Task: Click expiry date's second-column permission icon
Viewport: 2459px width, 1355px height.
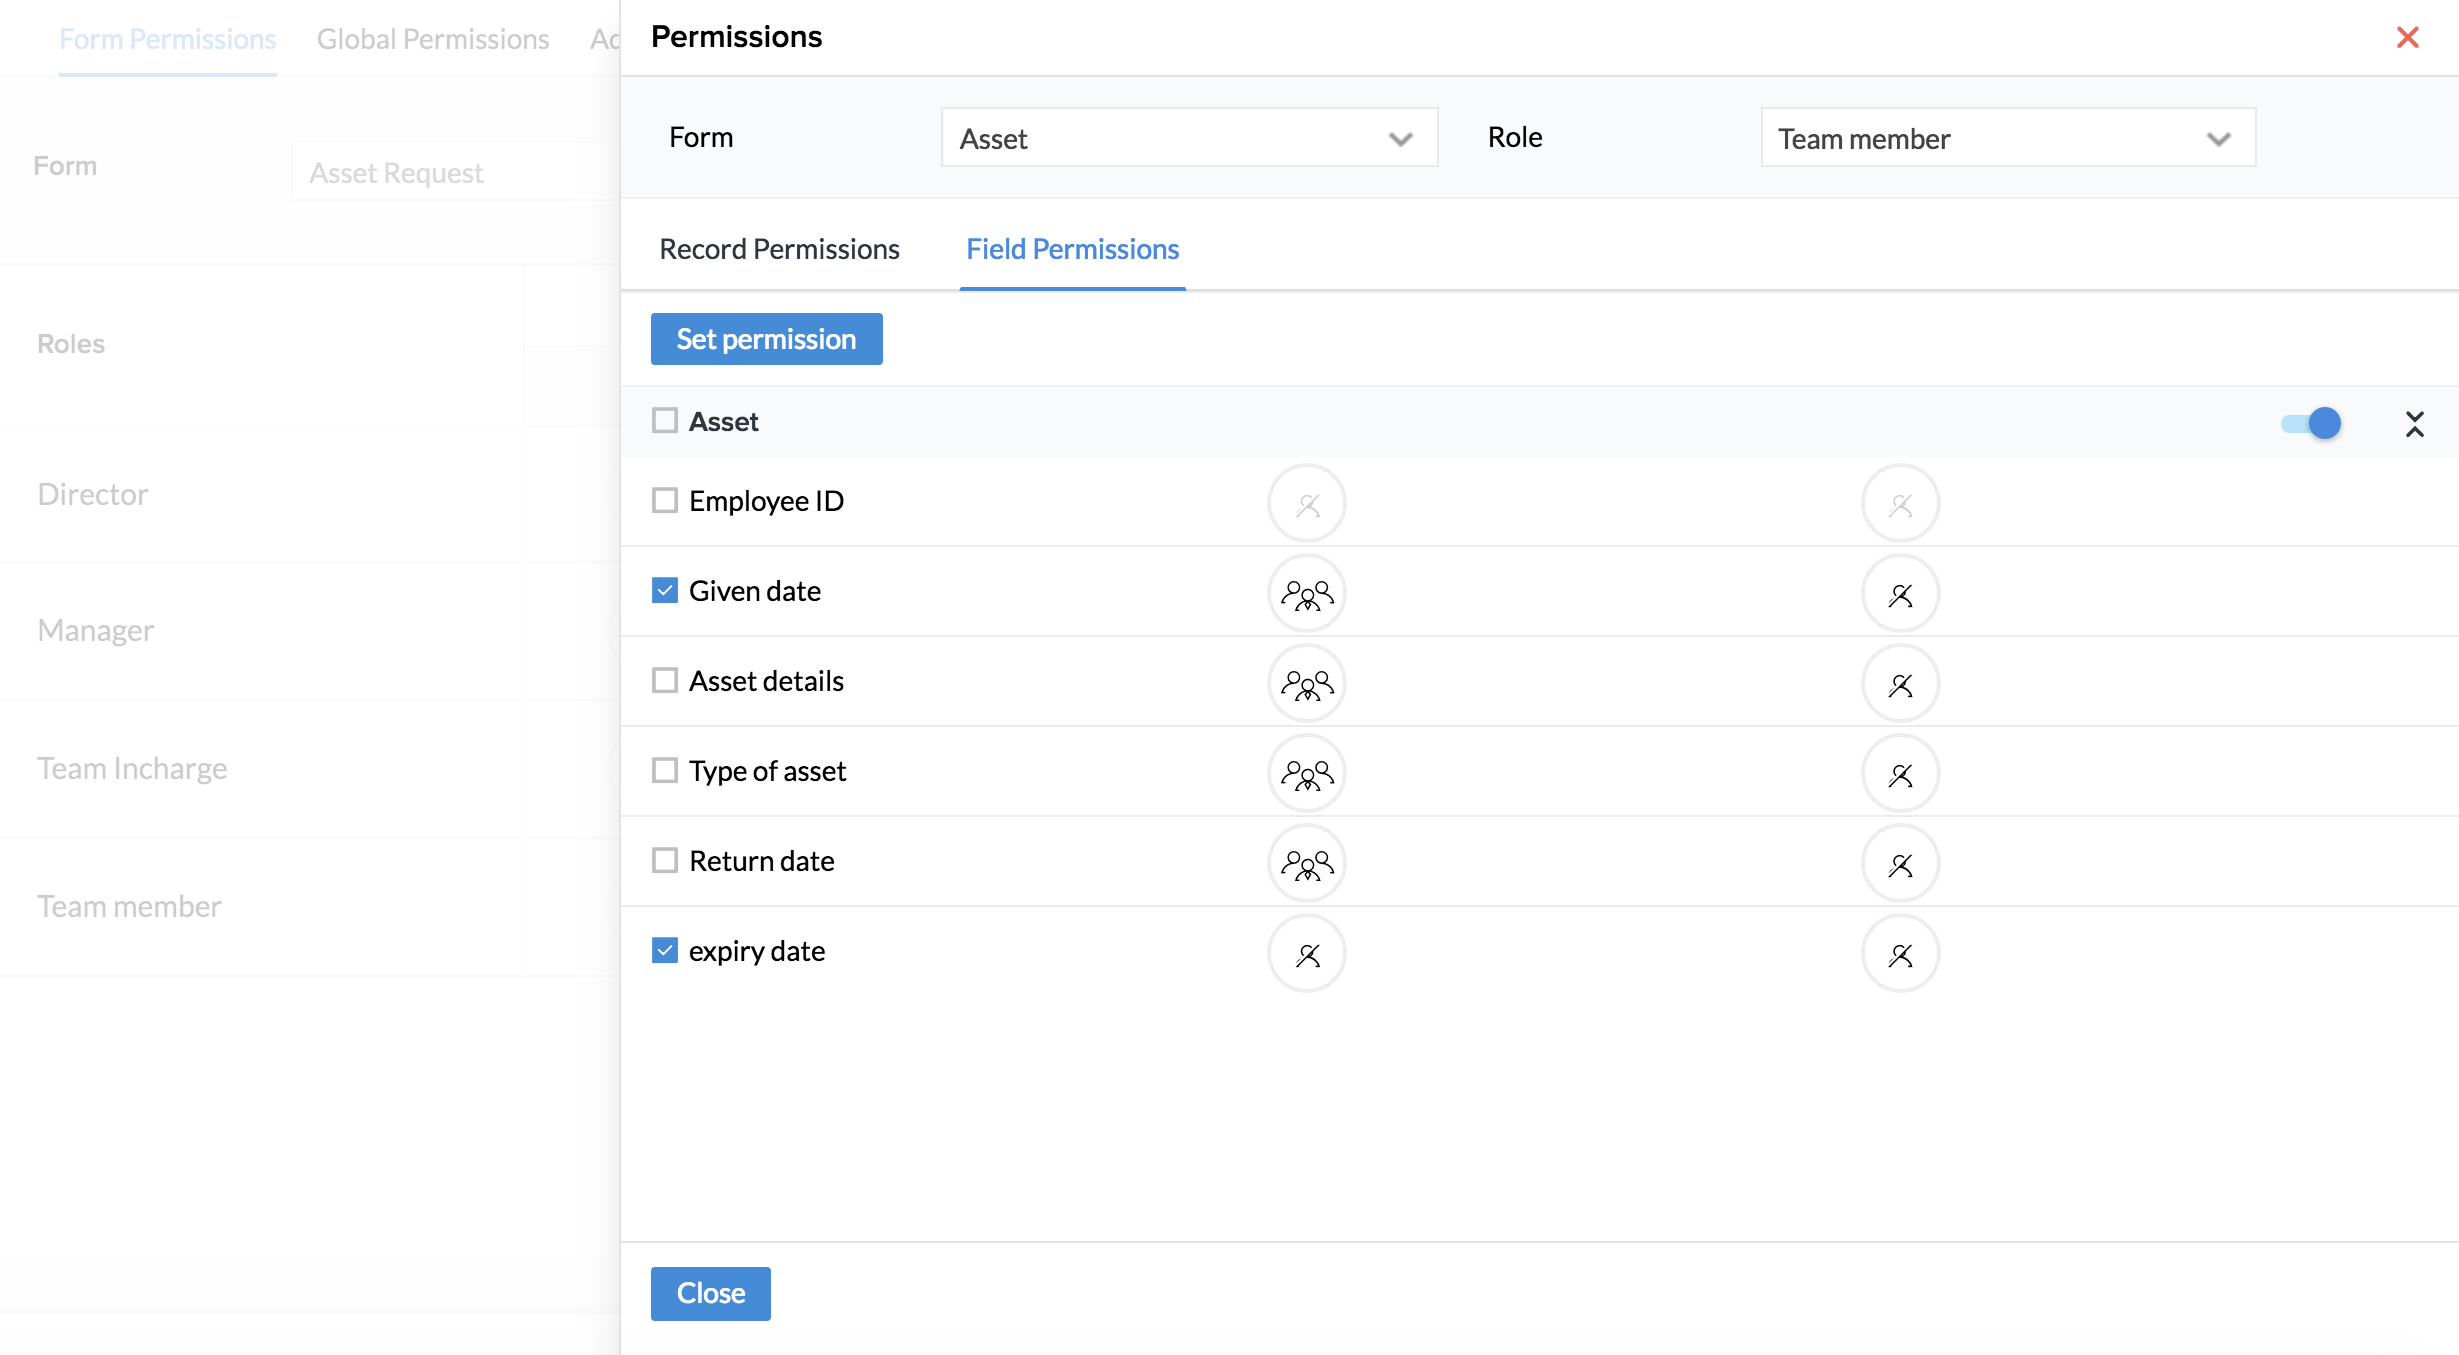Action: click(x=1900, y=954)
